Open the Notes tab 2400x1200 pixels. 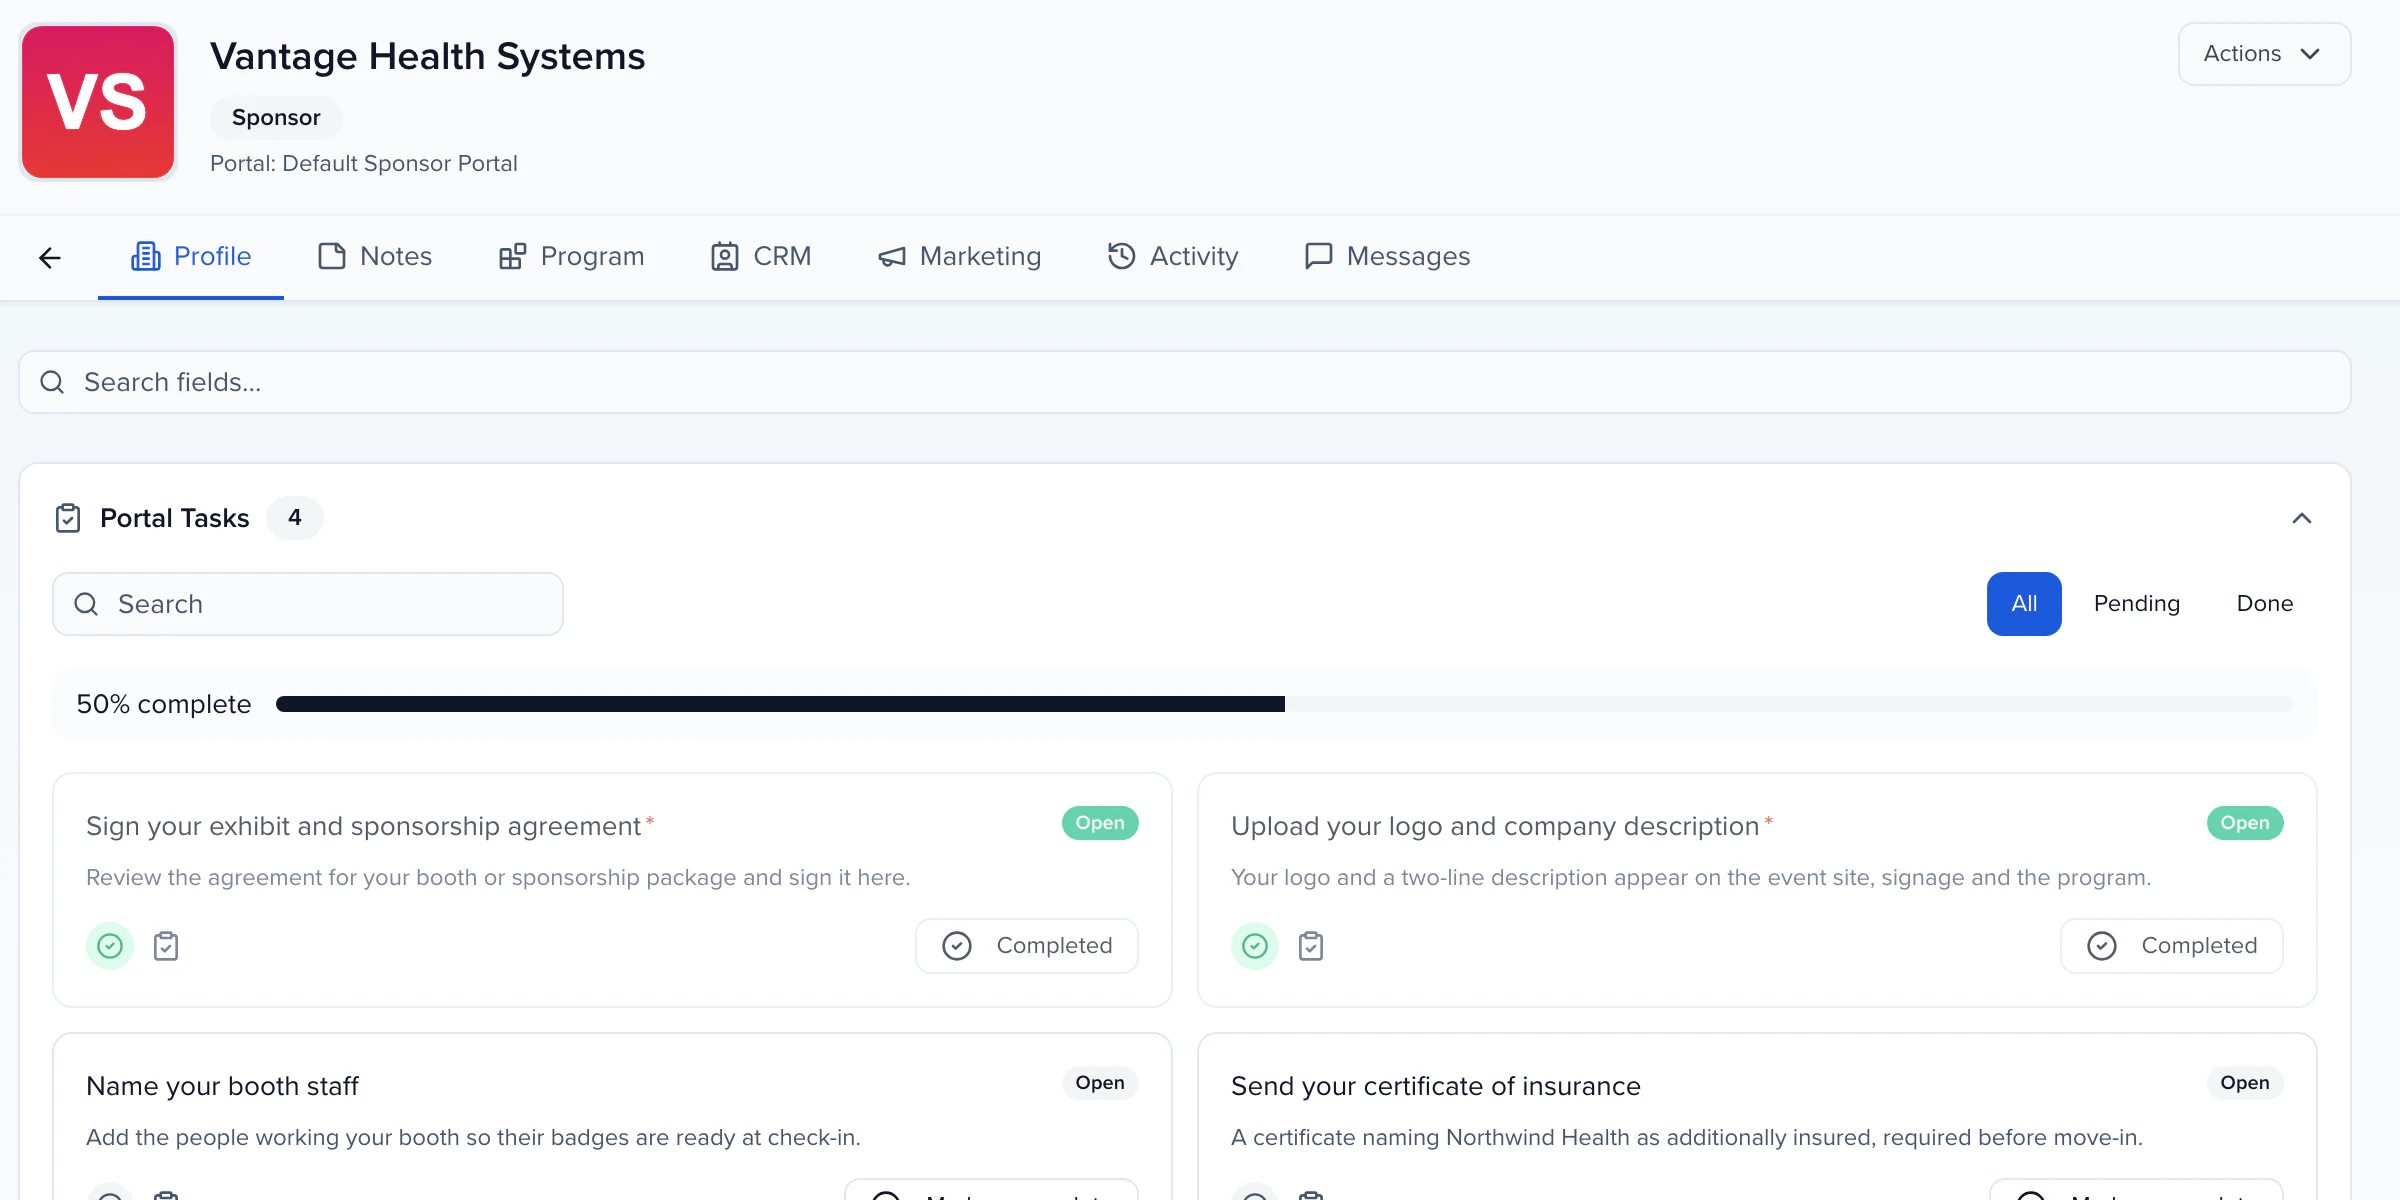tap(375, 256)
